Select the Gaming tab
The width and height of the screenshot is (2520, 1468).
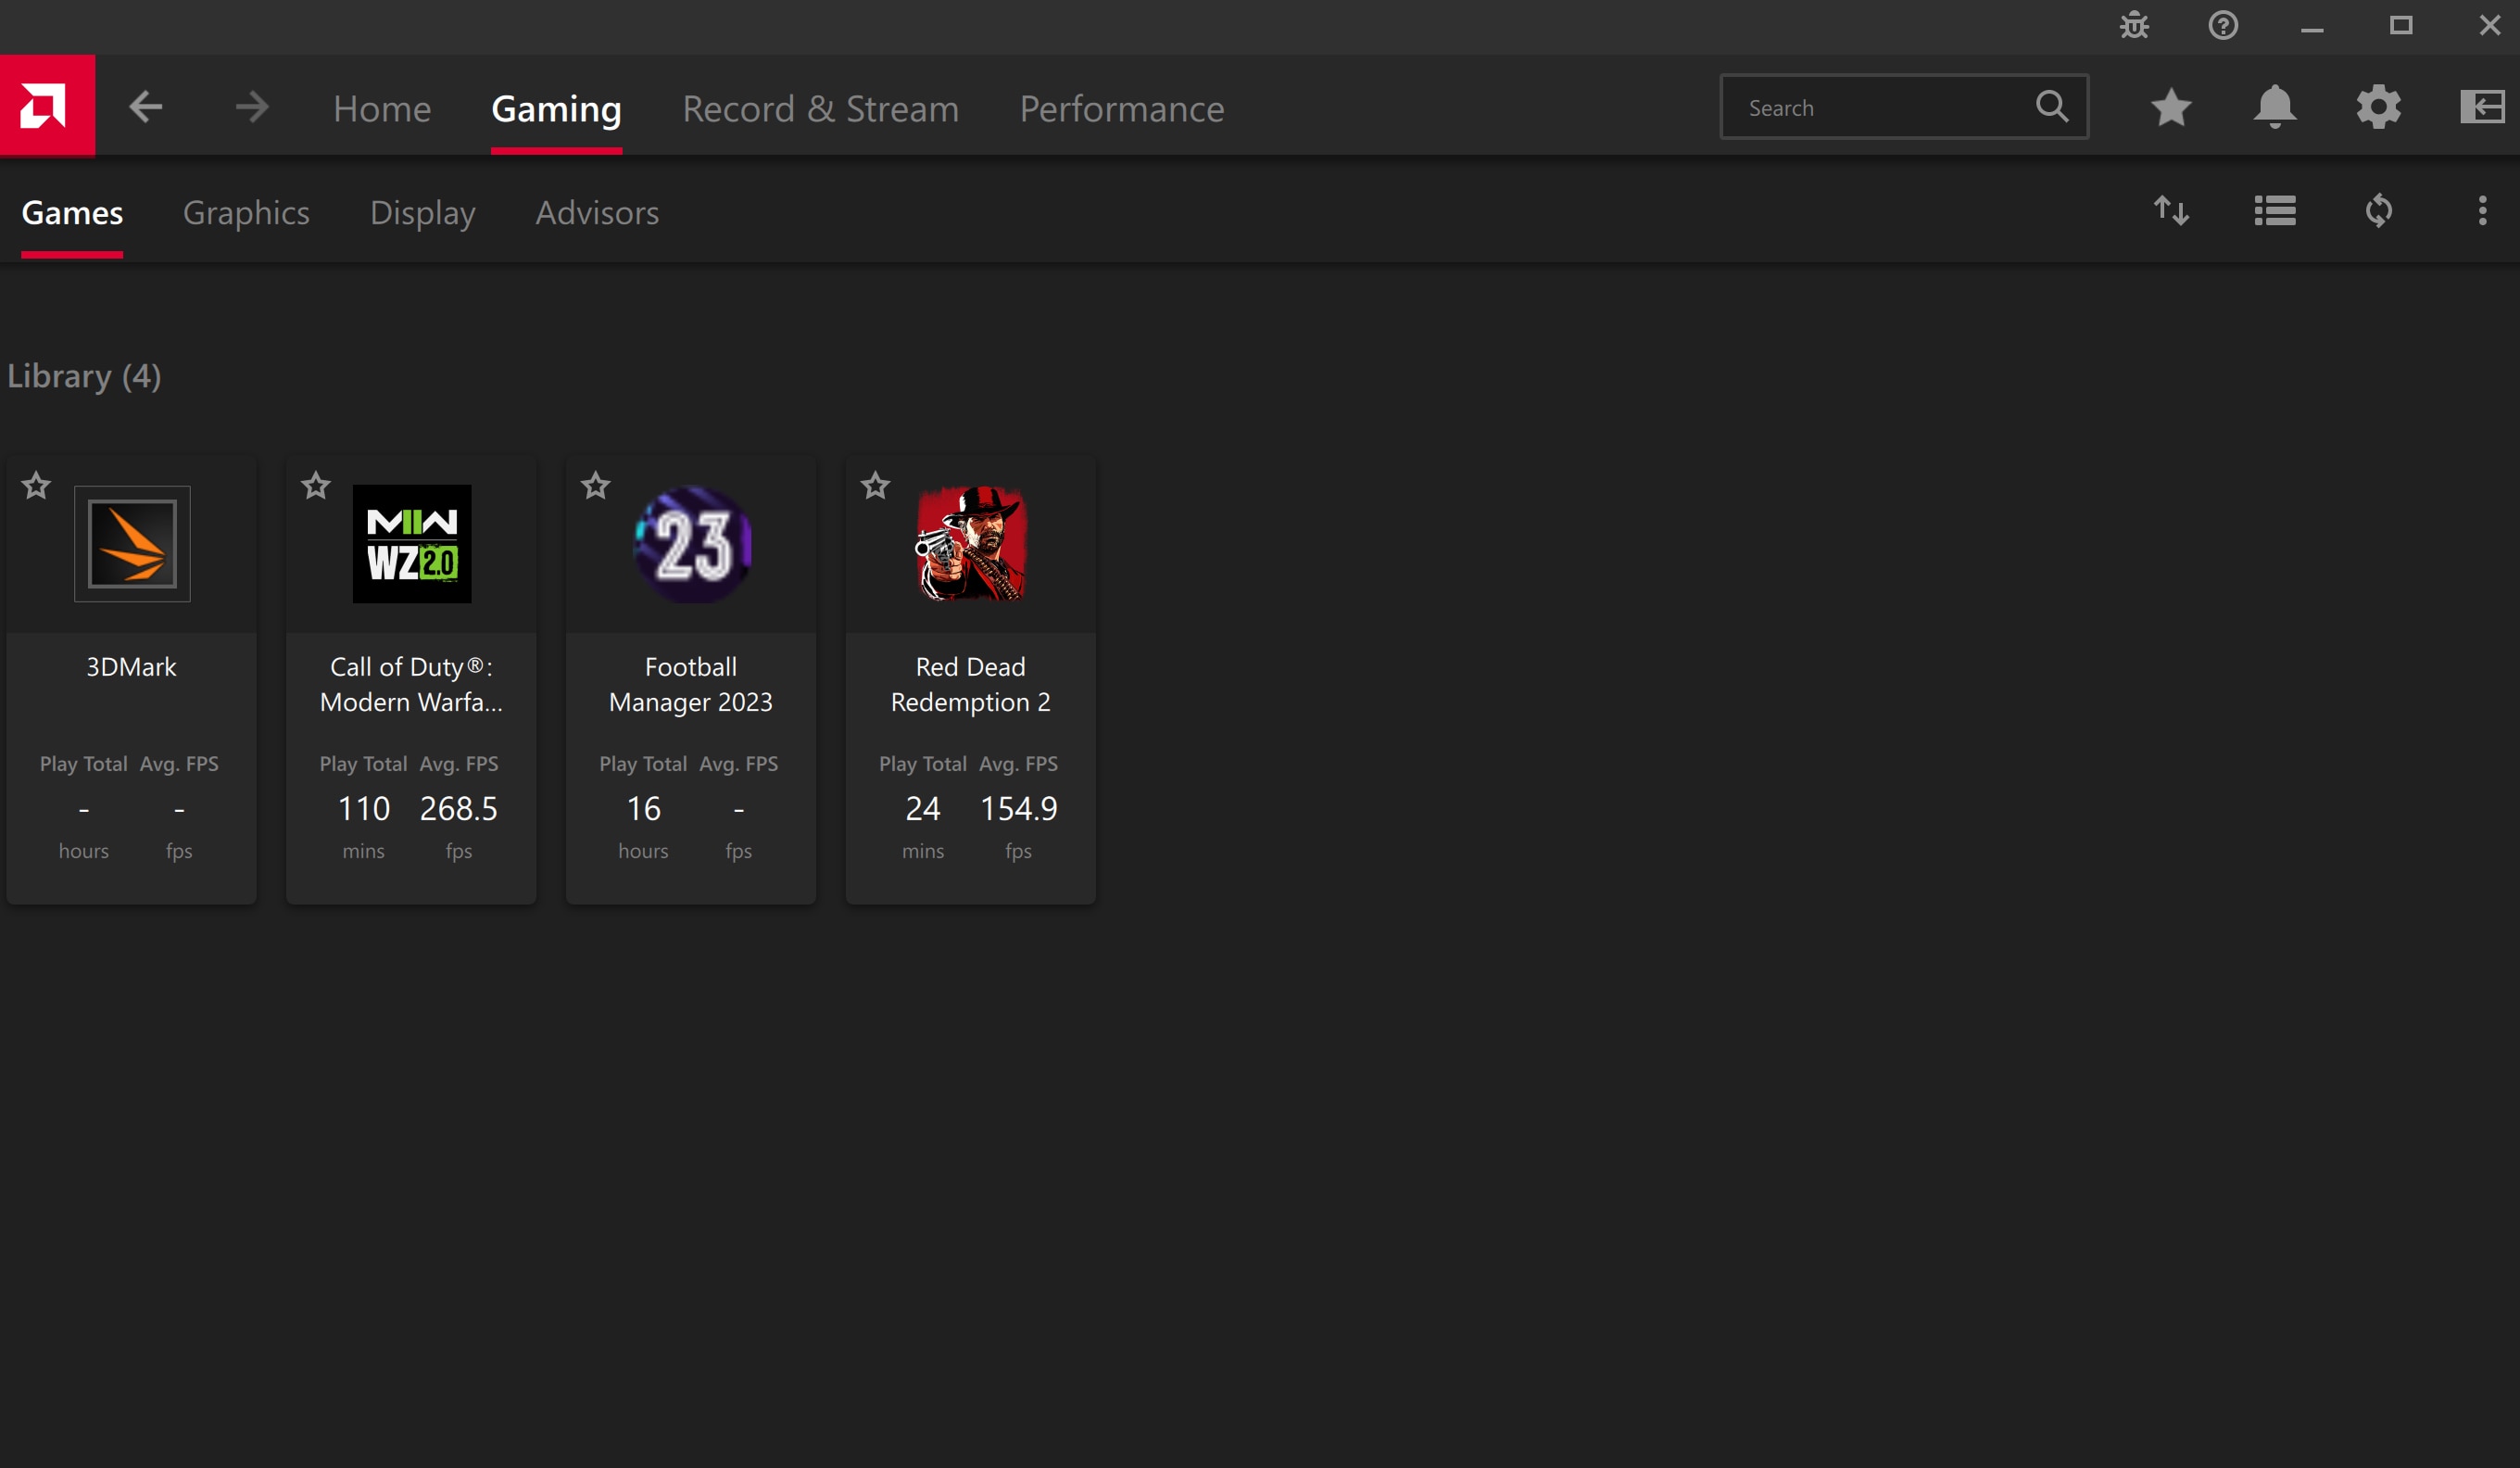point(556,108)
